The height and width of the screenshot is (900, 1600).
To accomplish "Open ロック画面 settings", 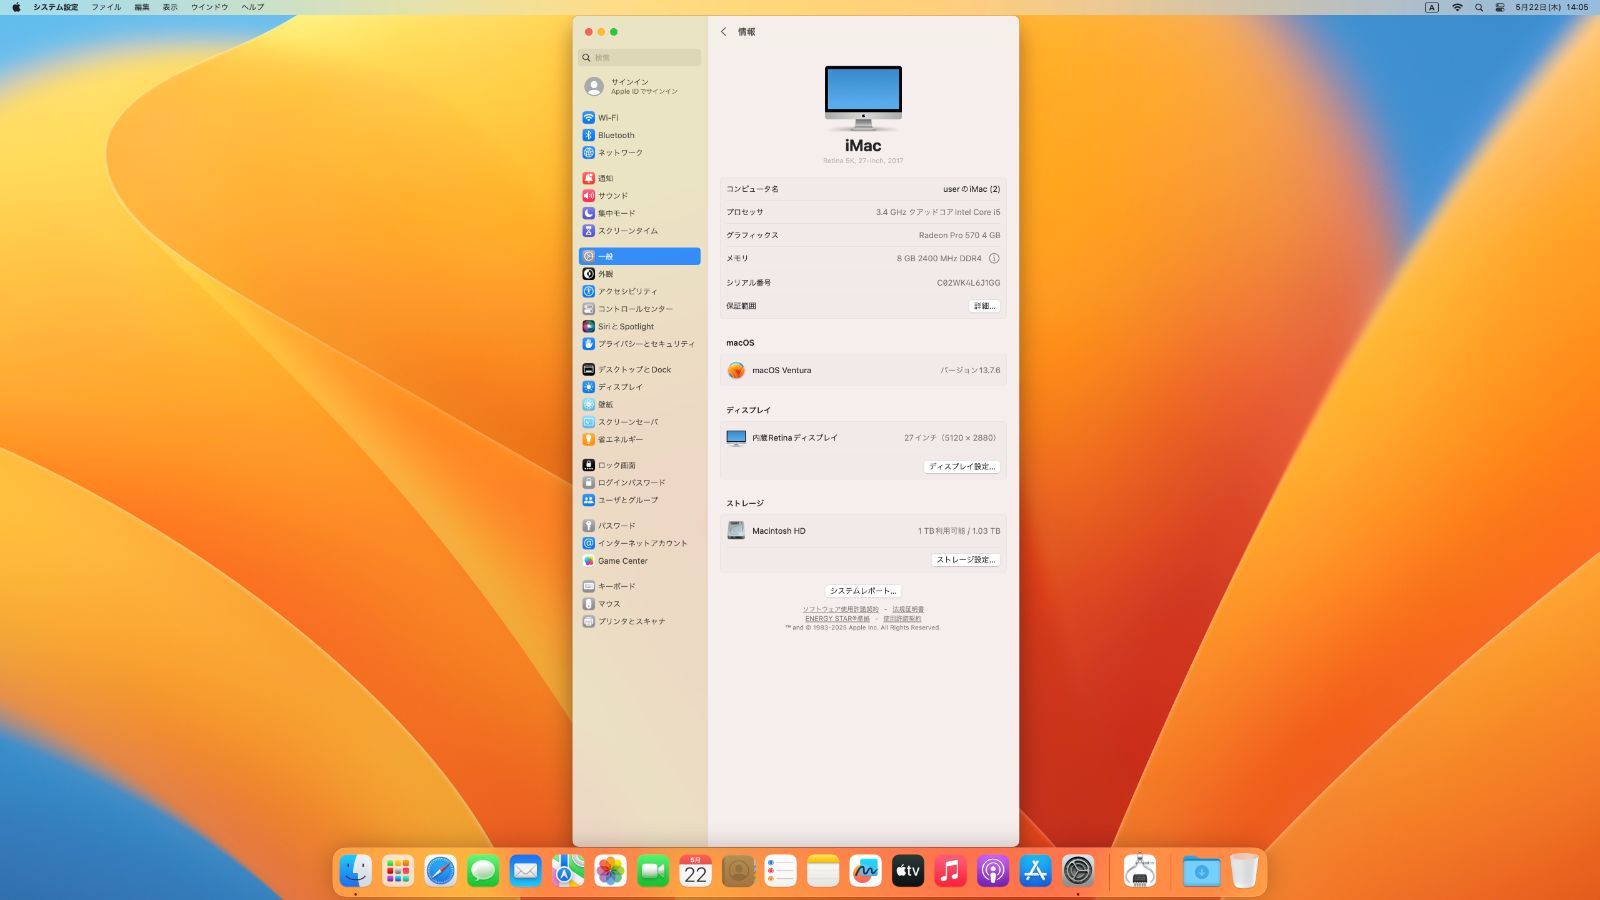I will (x=640, y=465).
